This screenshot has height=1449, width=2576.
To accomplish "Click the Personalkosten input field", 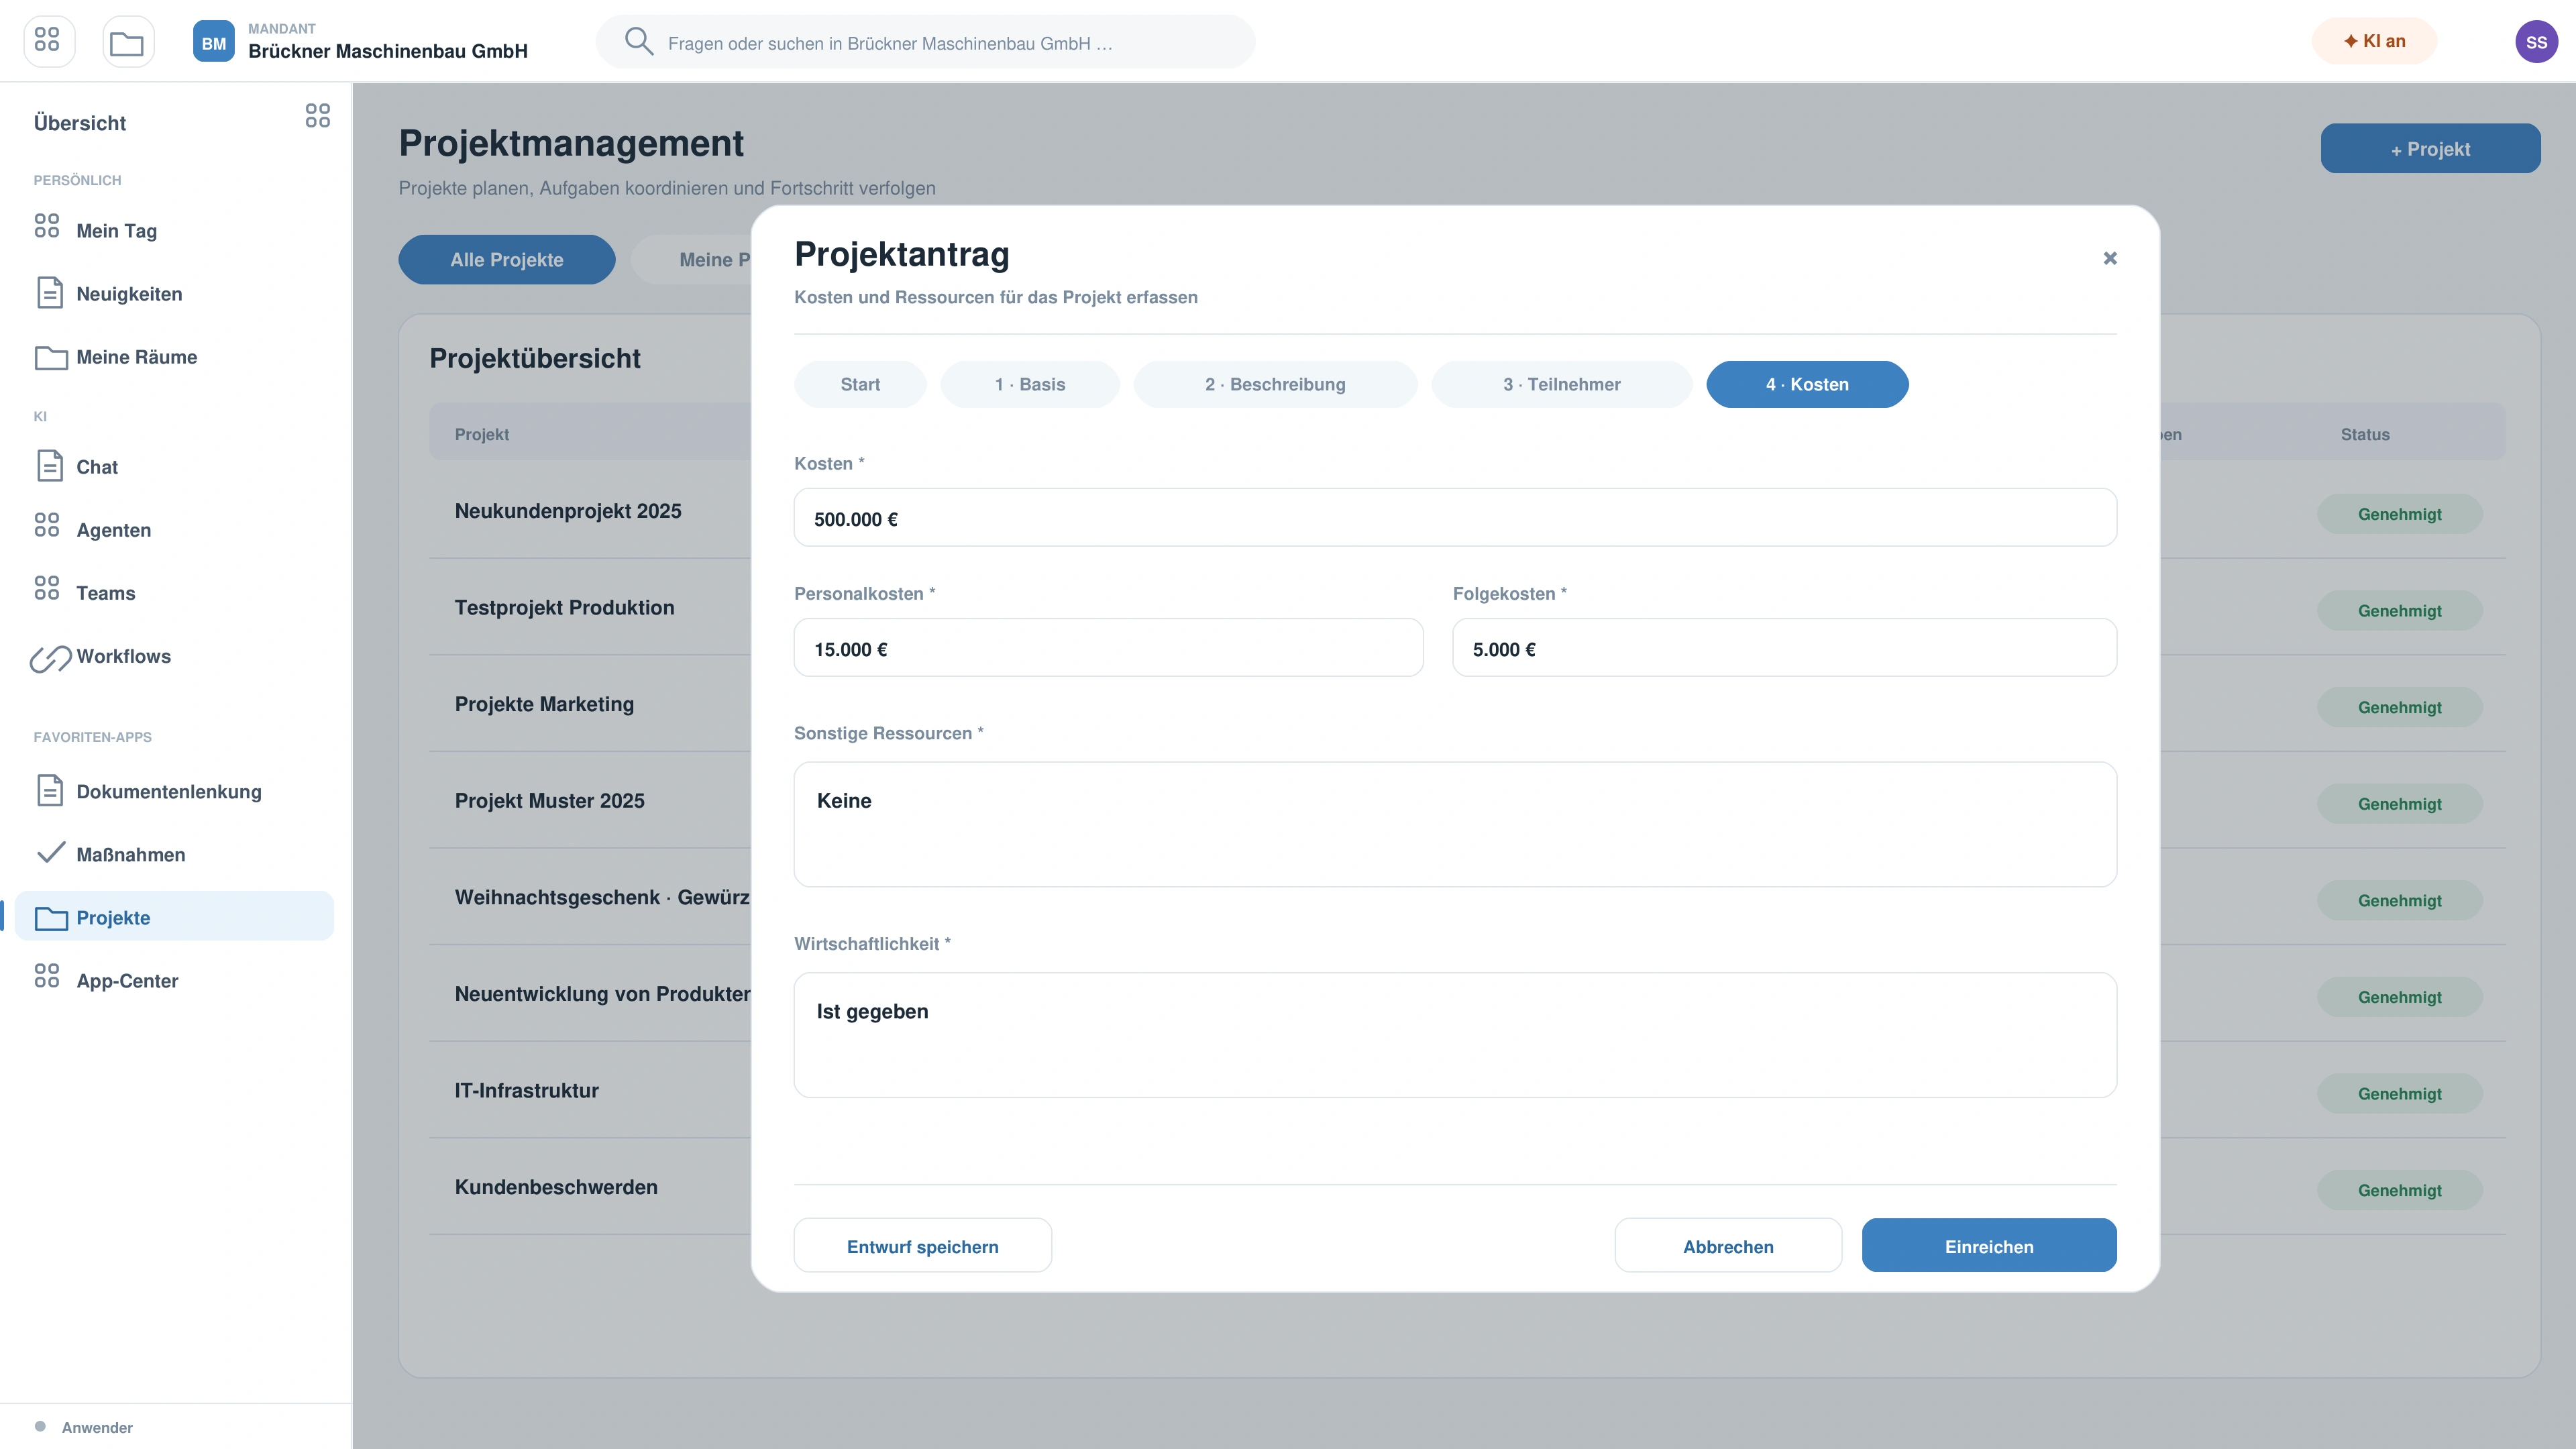I will (1108, 647).
